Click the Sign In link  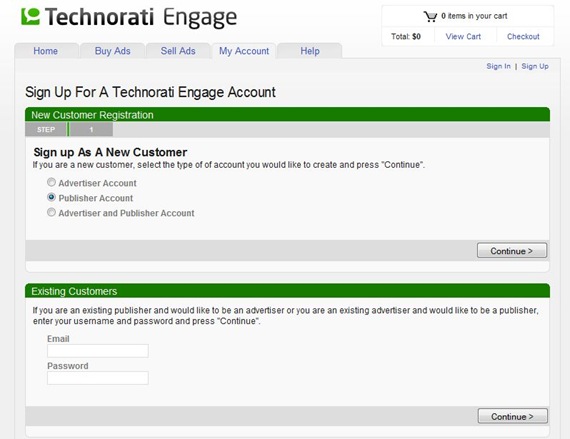coord(498,66)
